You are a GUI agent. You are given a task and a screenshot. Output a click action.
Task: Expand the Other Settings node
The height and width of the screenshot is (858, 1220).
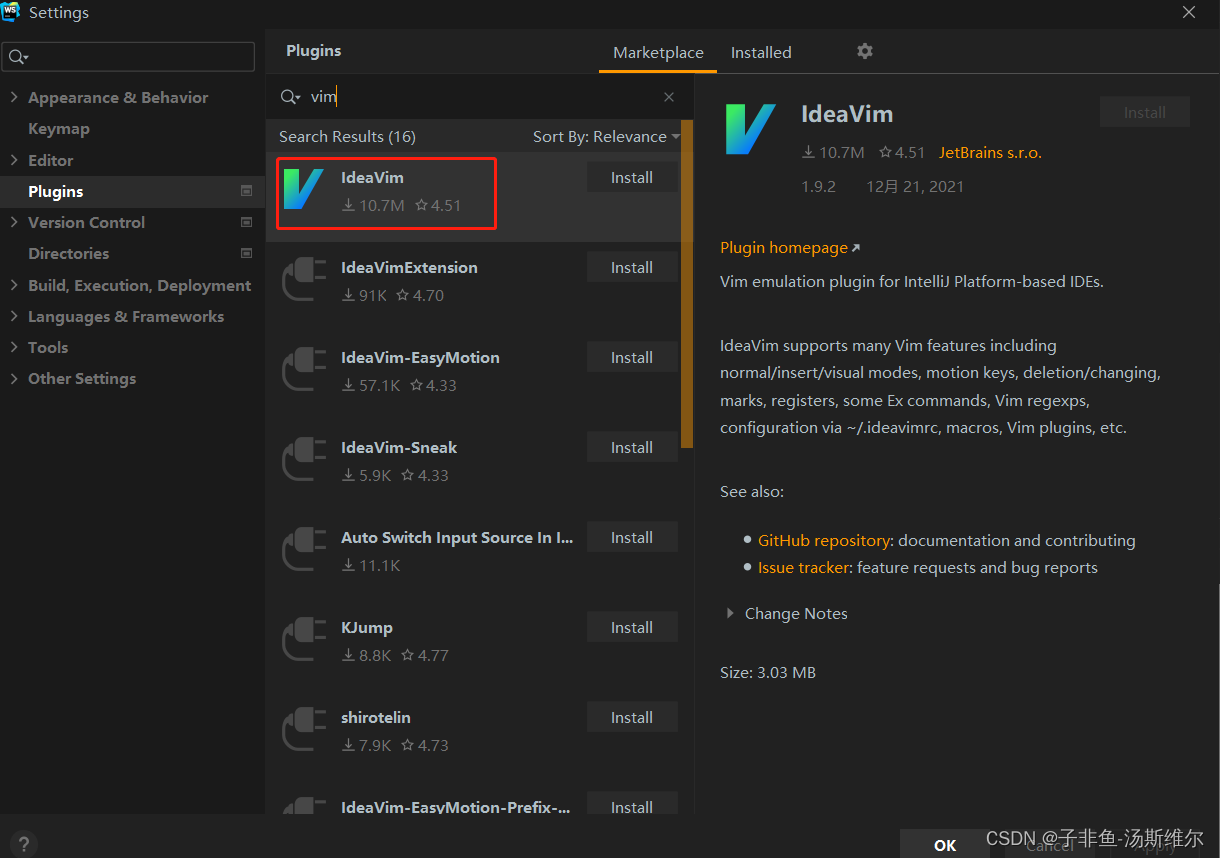click(x=14, y=378)
